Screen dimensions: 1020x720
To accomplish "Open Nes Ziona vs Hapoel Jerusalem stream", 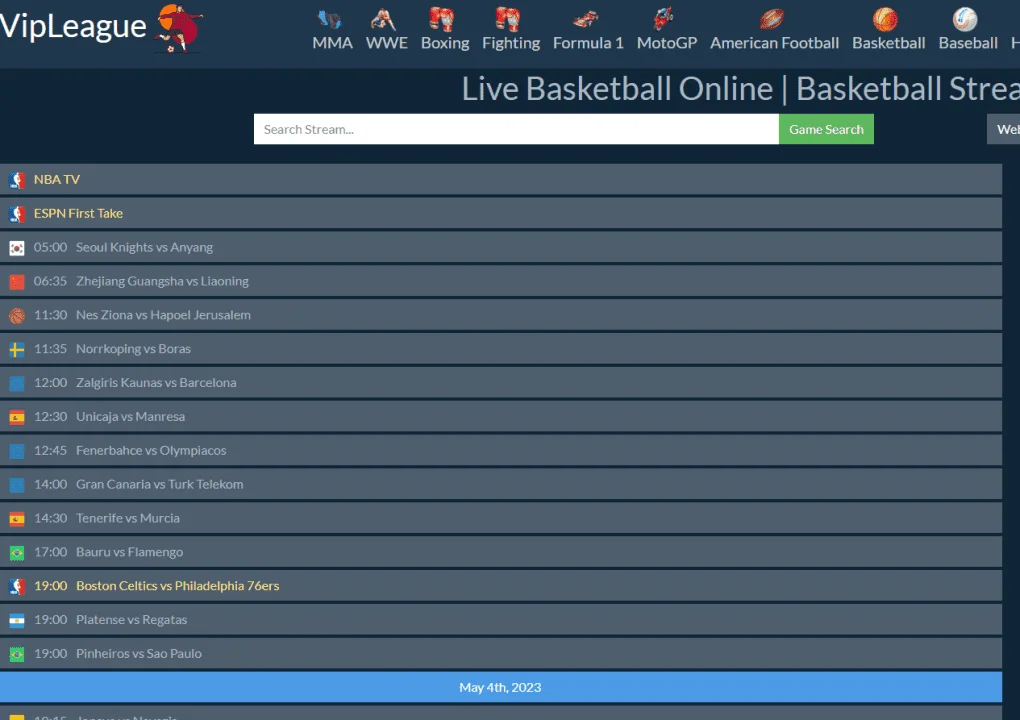I will coord(501,315).
